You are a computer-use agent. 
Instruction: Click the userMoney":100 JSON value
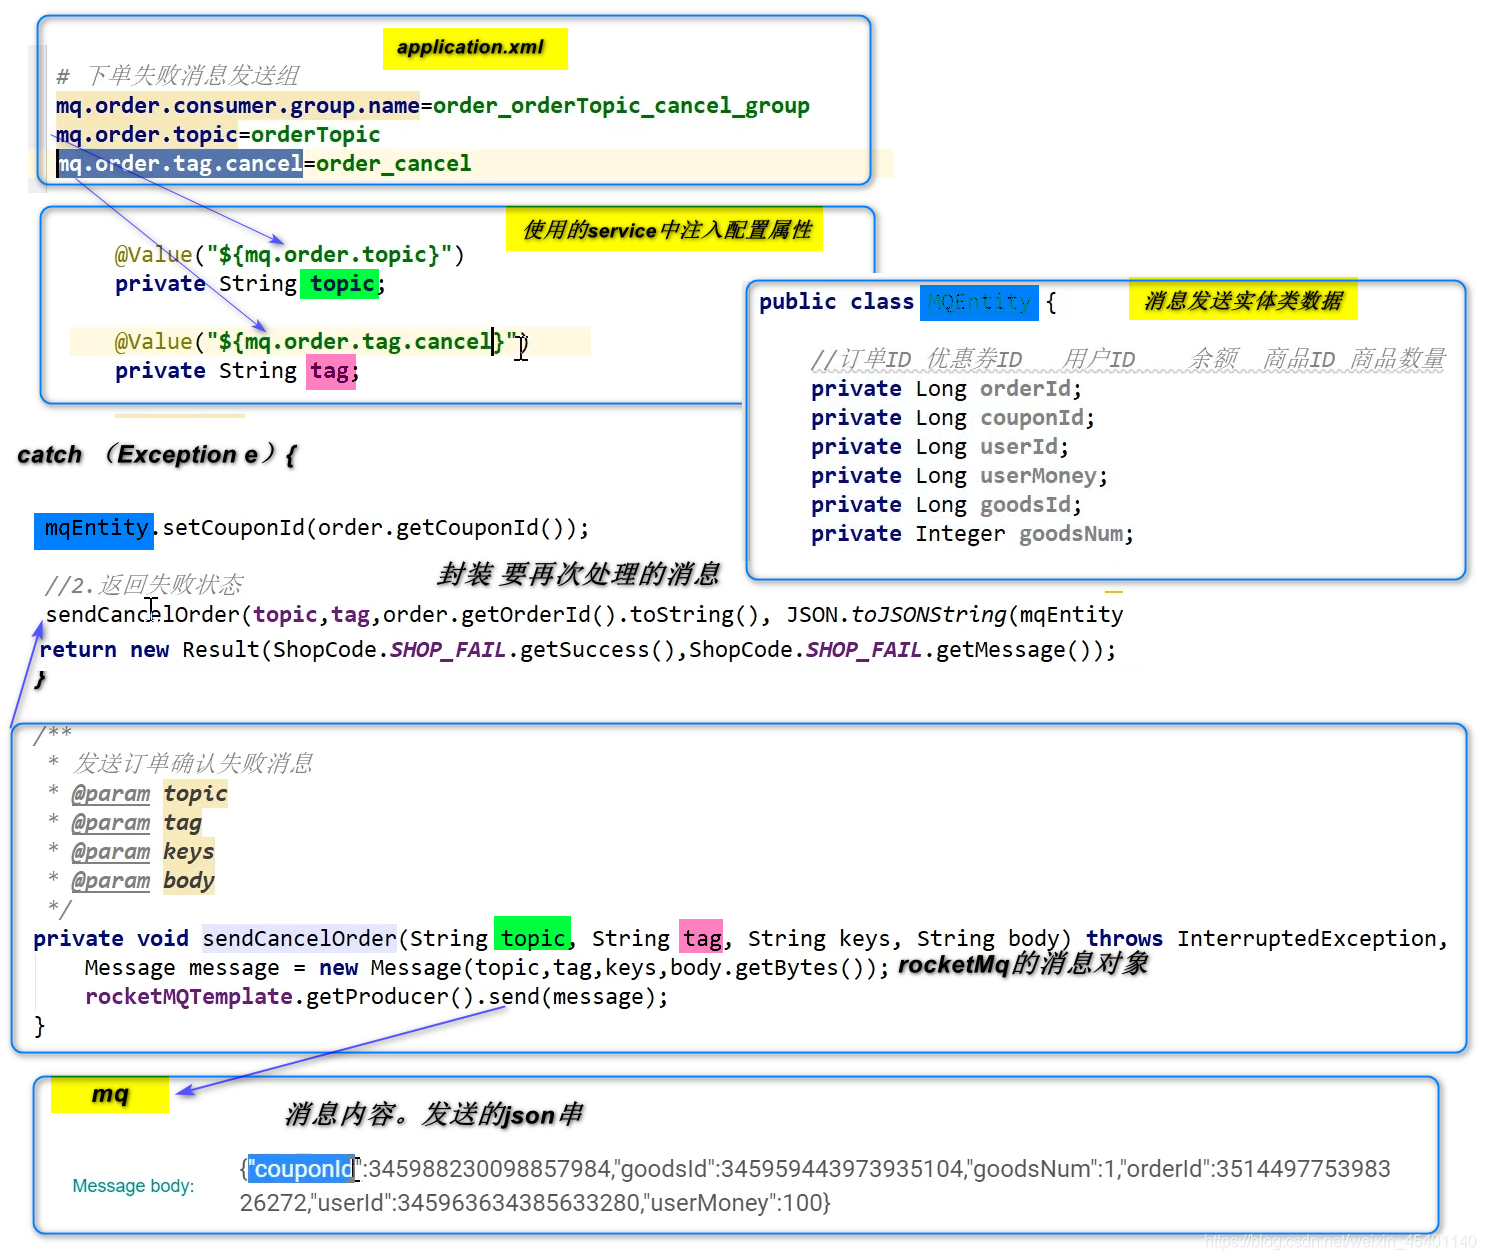pos(736,1203)
